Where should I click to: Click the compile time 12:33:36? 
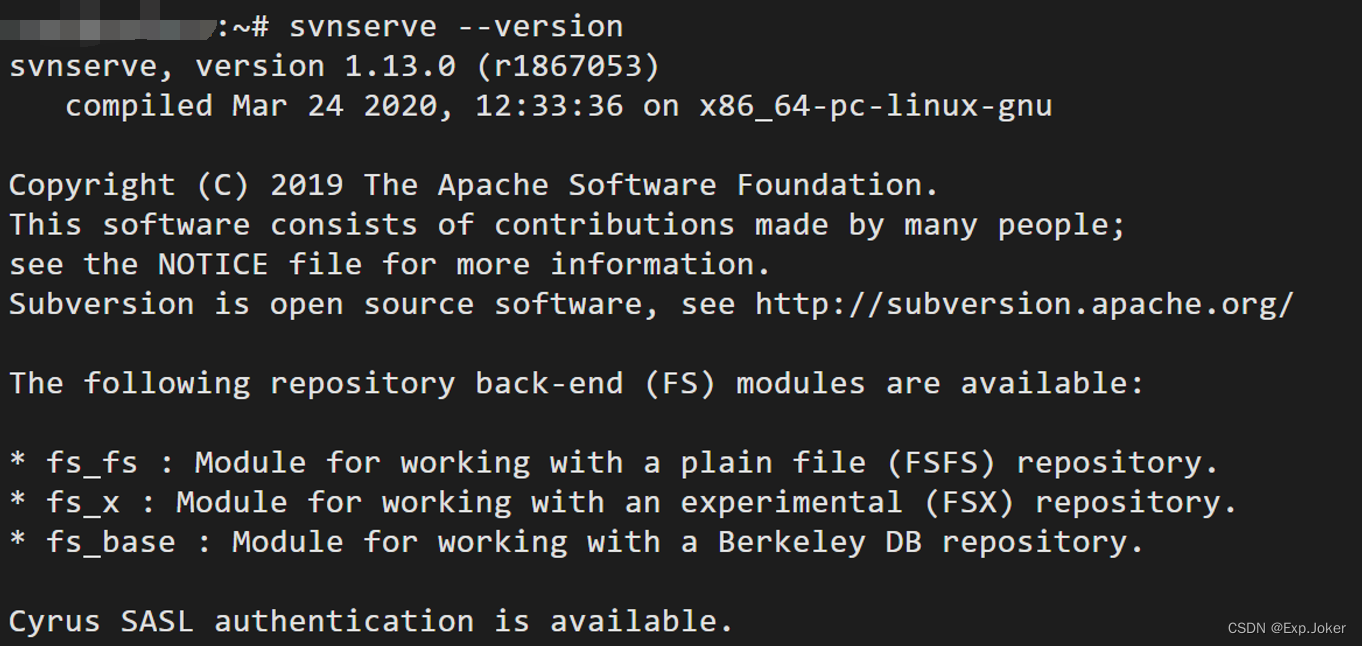coord(549,106)
